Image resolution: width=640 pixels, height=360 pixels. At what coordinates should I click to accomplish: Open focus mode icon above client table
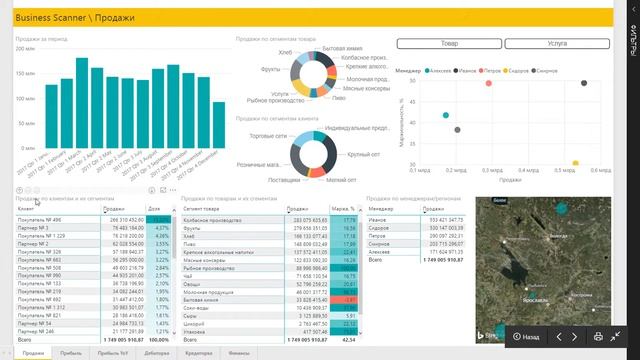pyautogui.click(x=163, y=190)
